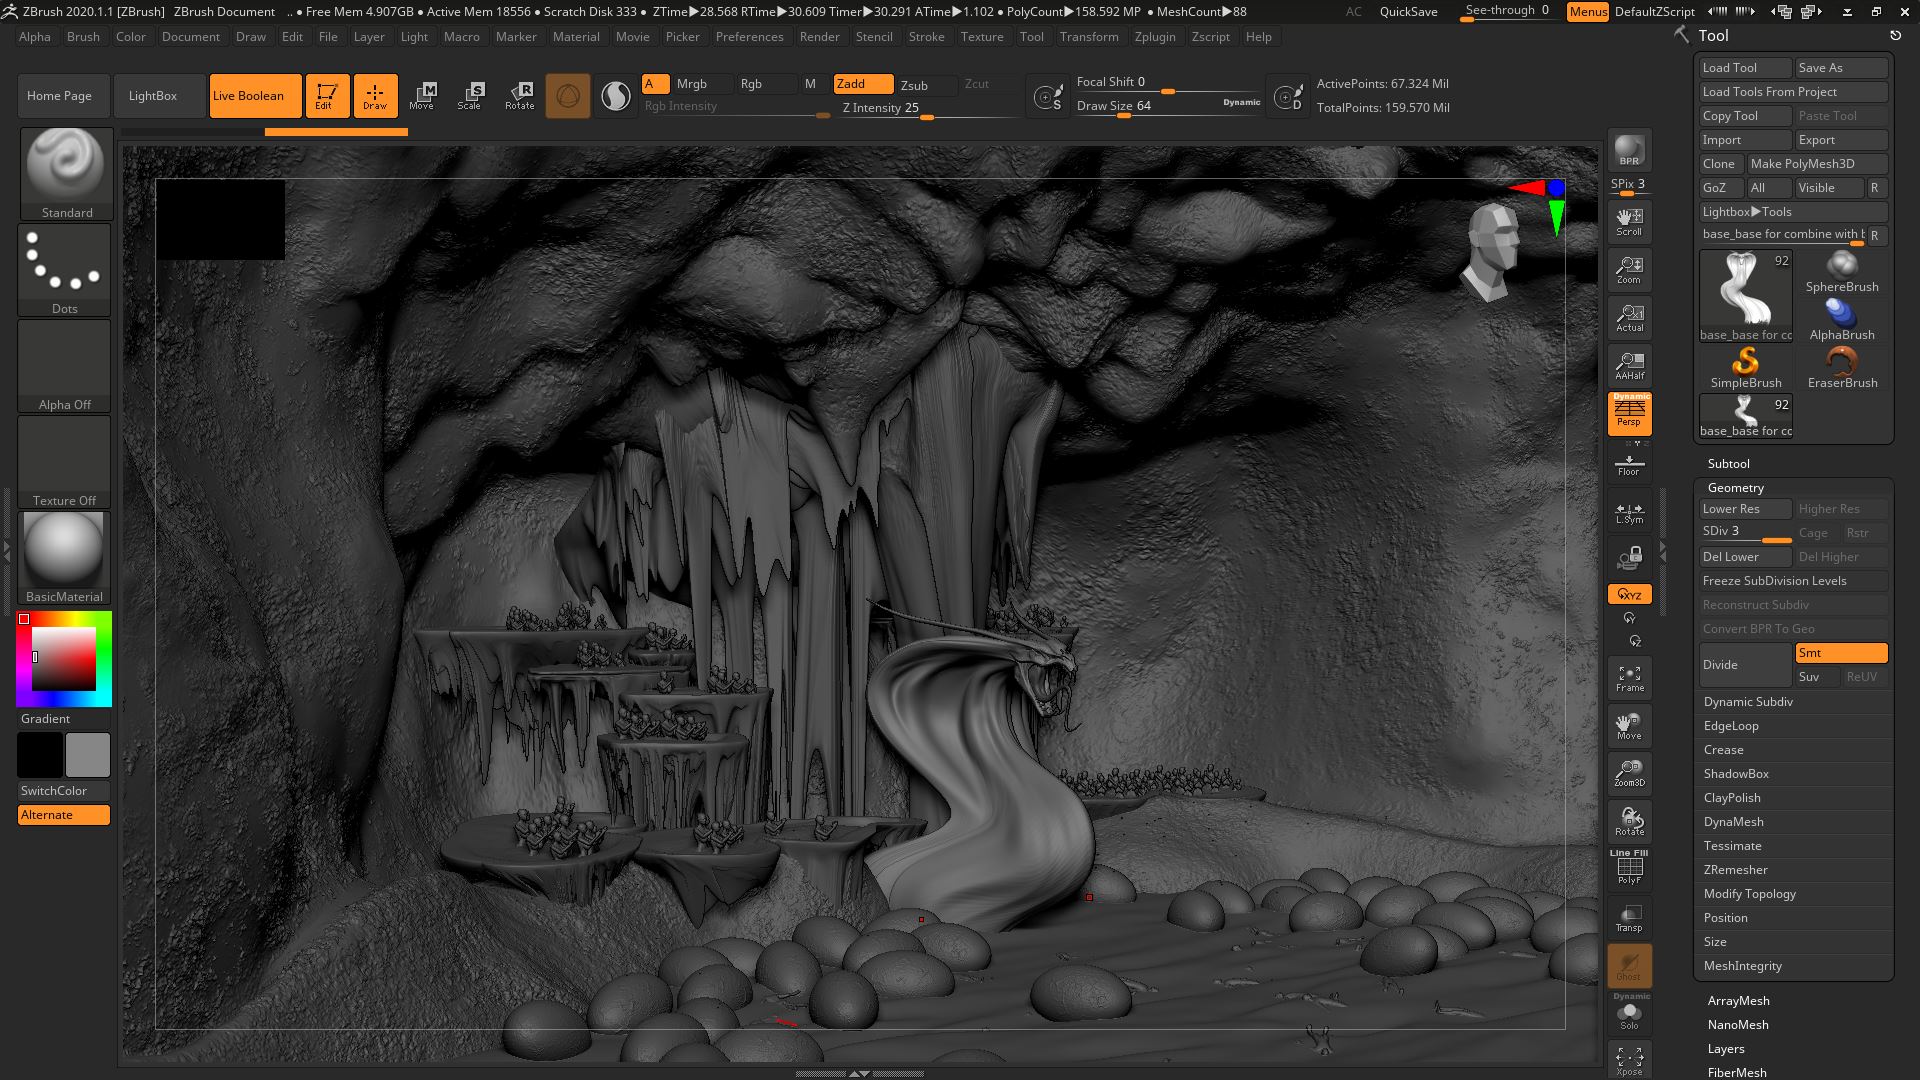Toggle the Persp perspective button
Viewport: 1920px width, 1080px height.
coord(1629,413)
